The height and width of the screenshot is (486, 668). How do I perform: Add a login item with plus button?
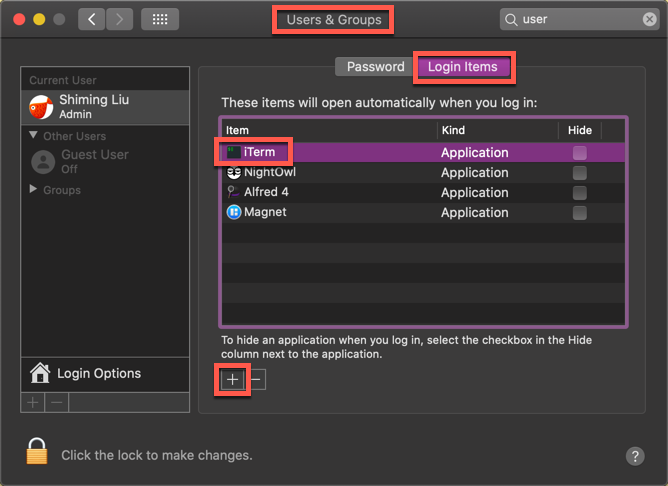[x=232, y=380]
